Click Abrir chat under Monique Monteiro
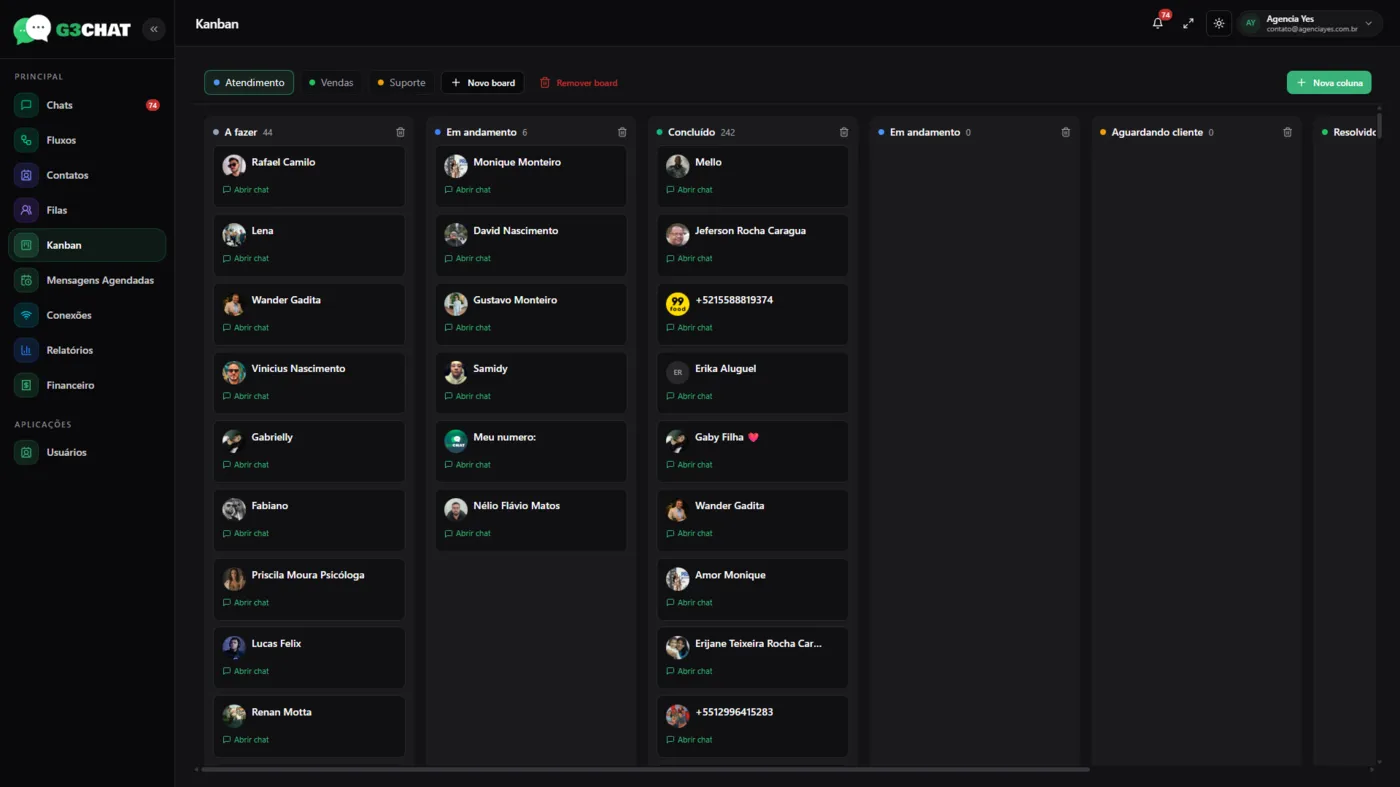Screen dimensions: 1400x787 (x=467, y=189)
